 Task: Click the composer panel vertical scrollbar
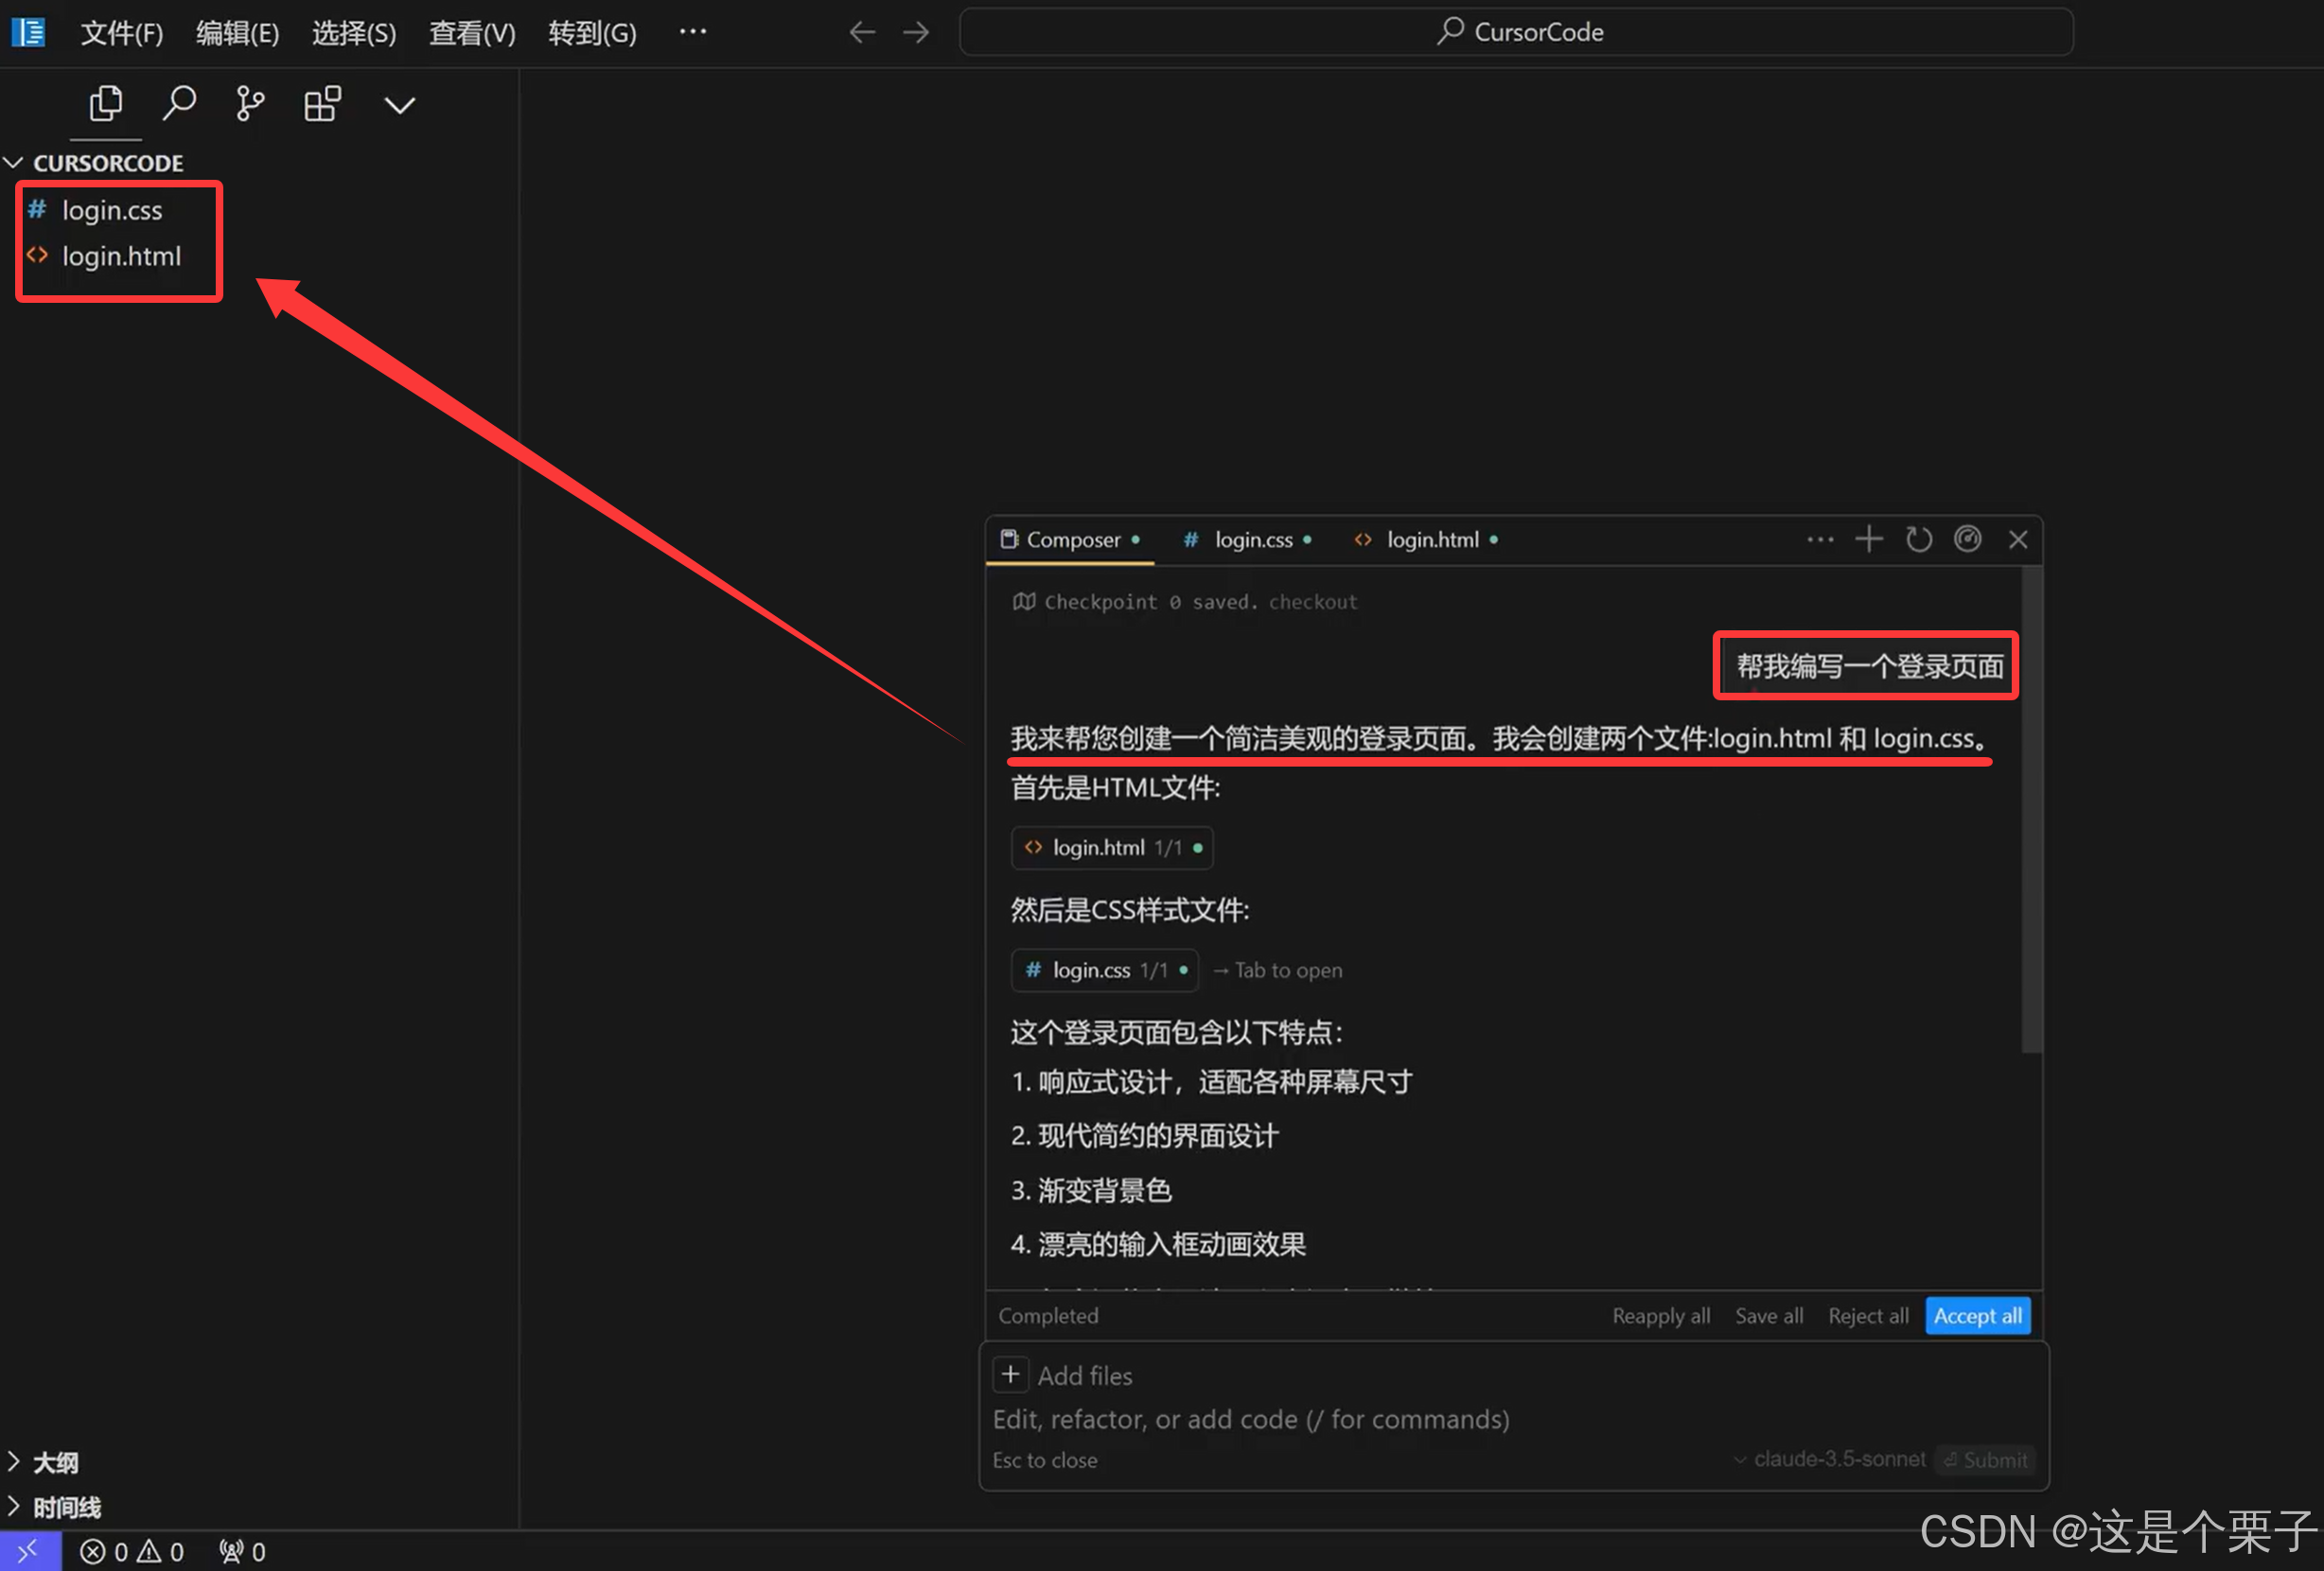[x=2030, y=810]
